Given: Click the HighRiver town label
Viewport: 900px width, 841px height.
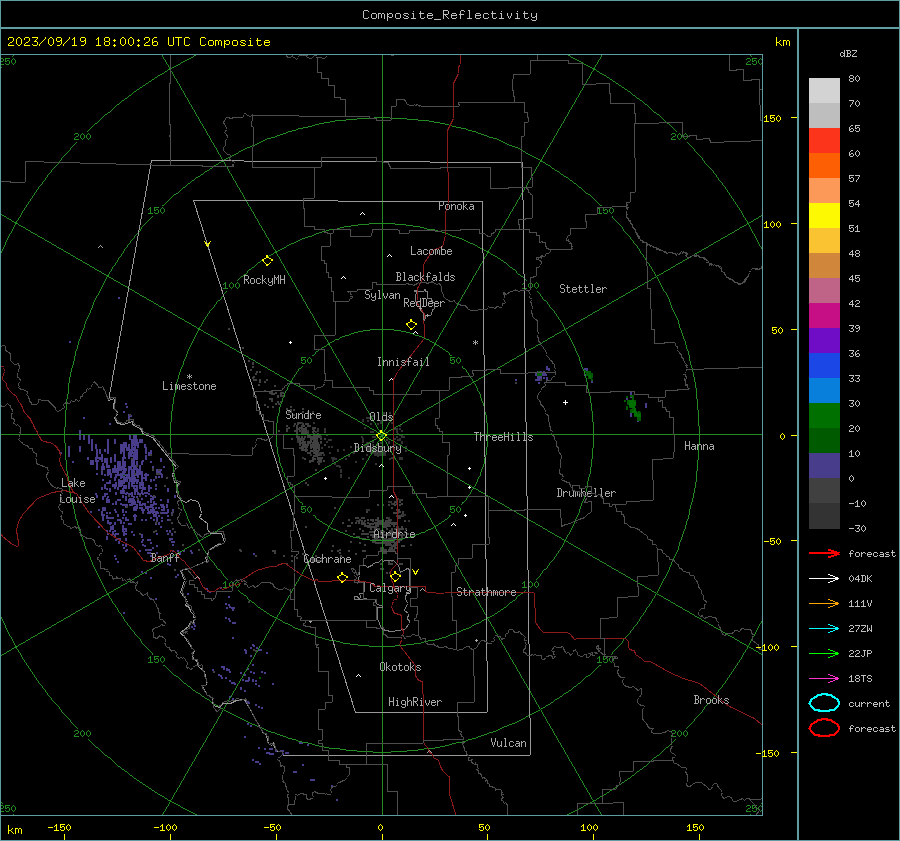Looking at the screenshot, I should click(415, 702).
